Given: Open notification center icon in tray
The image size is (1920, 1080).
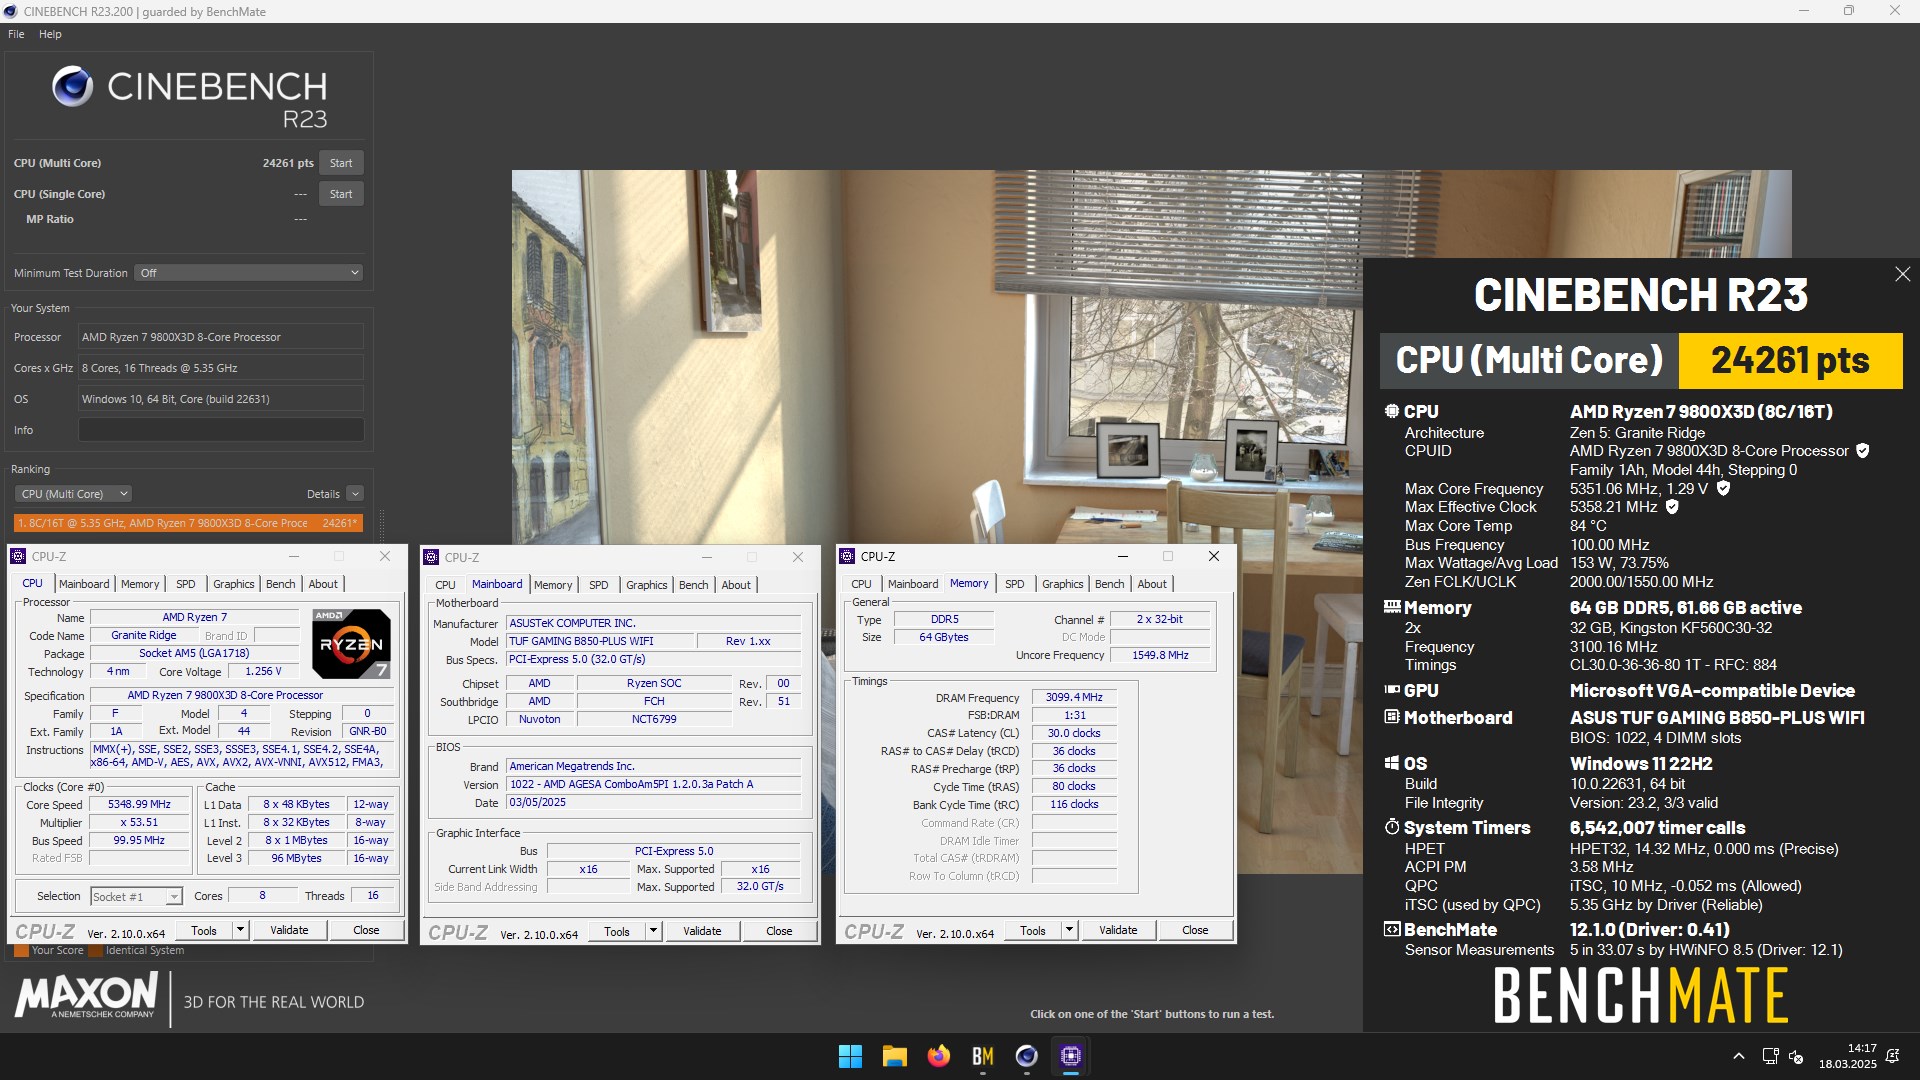Looking at the screenshot, I should click(1892, 1056).
